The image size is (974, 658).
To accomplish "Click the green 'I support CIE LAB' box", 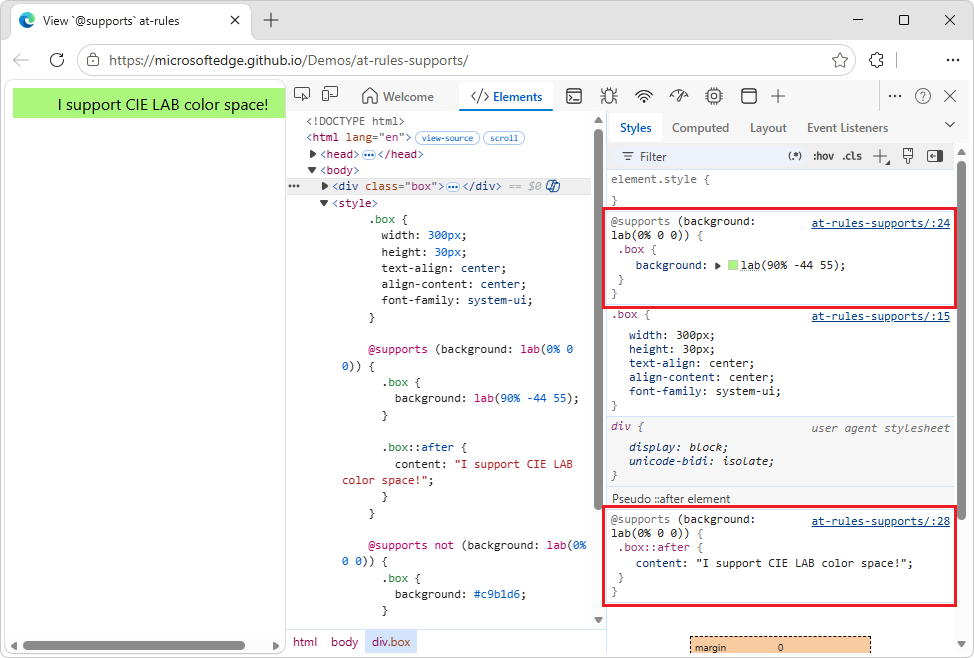I will (x=148, y=103).
